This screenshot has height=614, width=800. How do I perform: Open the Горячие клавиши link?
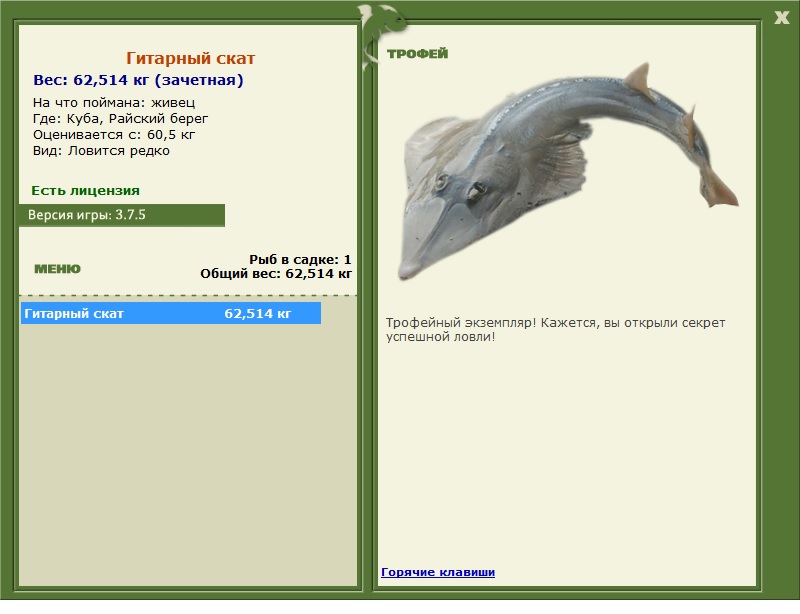pyautogui.click(x=438, y=572)
